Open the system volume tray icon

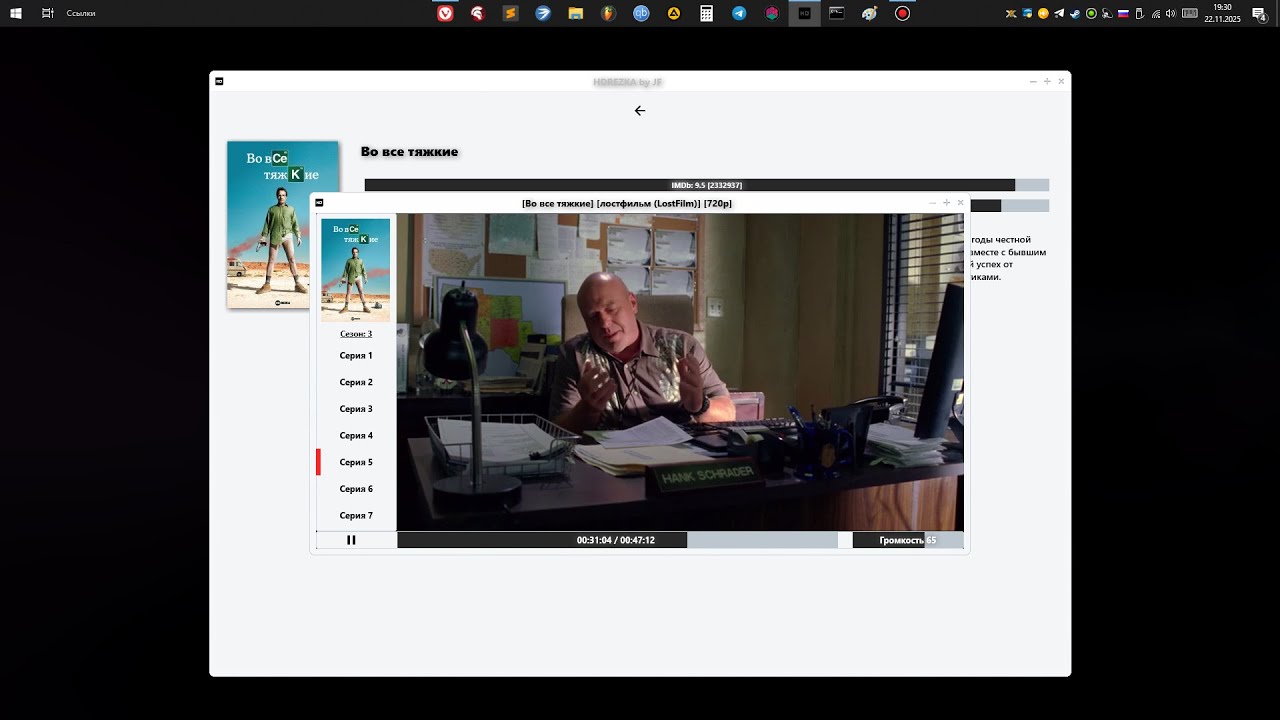click(x=1171, y=13)
